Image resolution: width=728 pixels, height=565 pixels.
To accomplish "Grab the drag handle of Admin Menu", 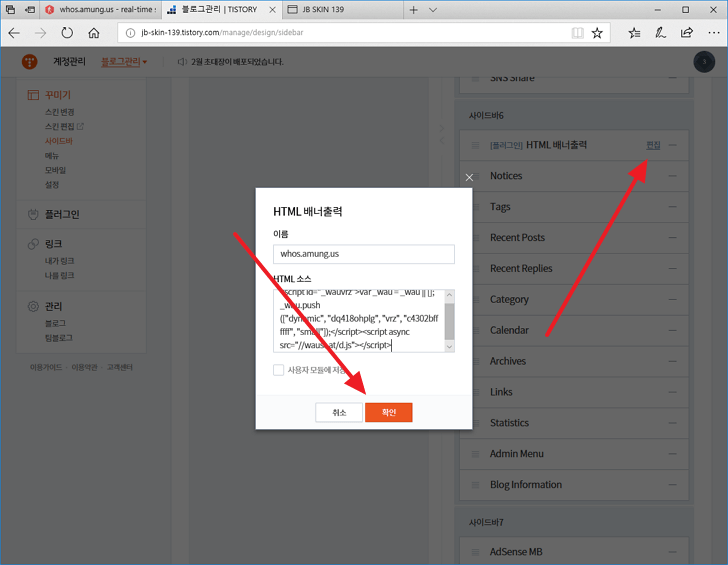I will pos(475,454).
